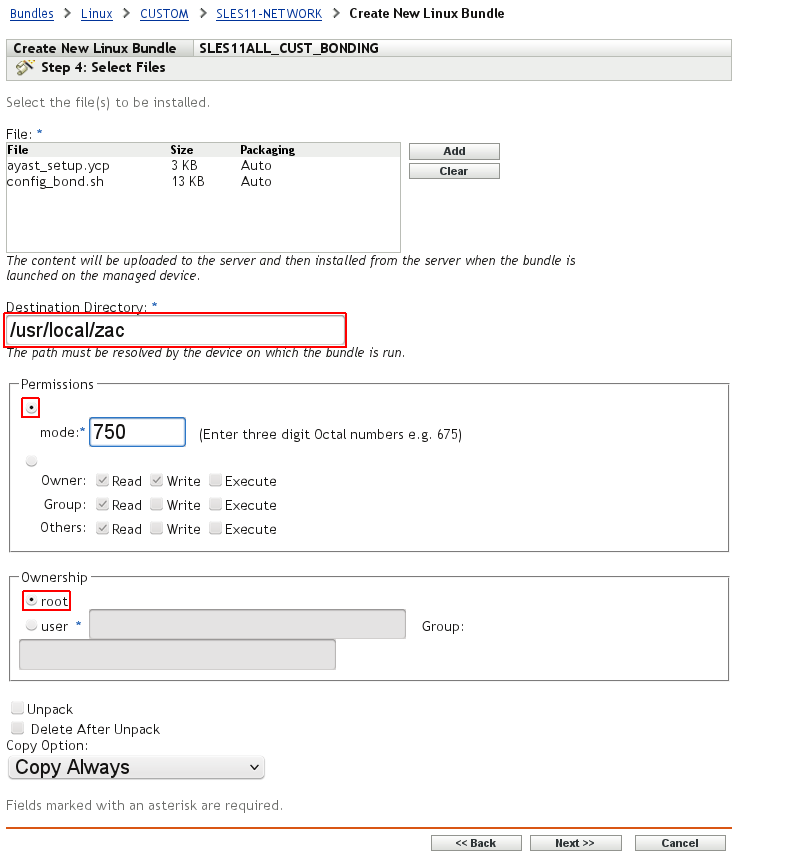Click the Clear files button
The width and height of the screenshot is (803, 857).
(x=454, y=171)
